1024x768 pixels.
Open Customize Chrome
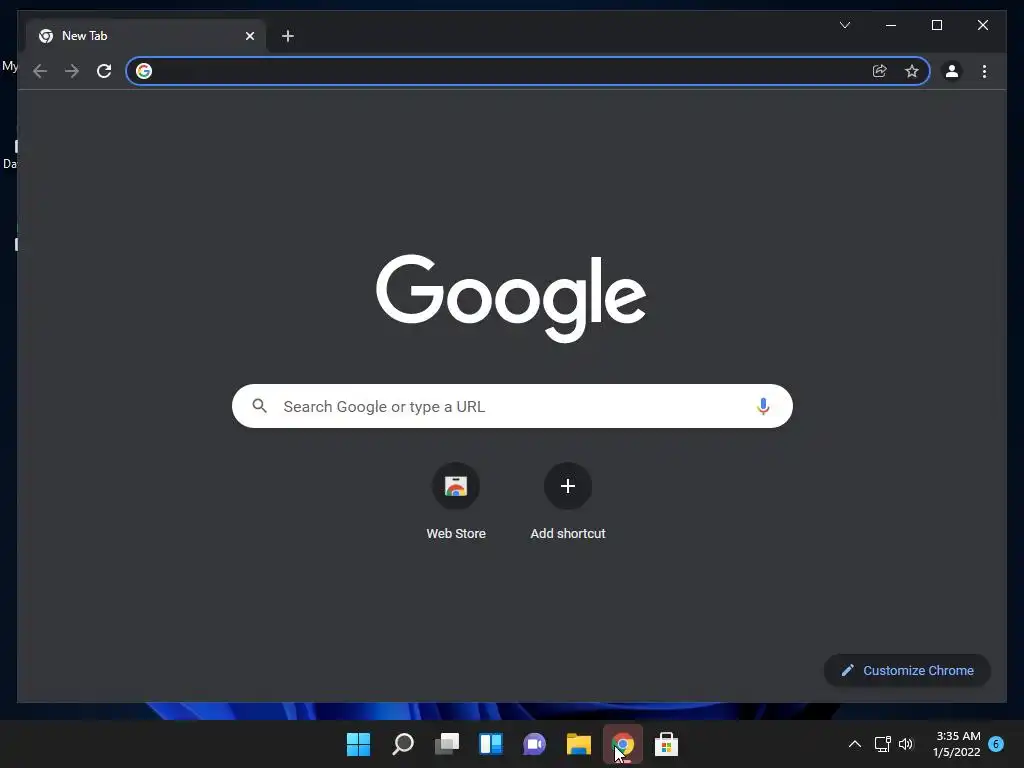907,671
